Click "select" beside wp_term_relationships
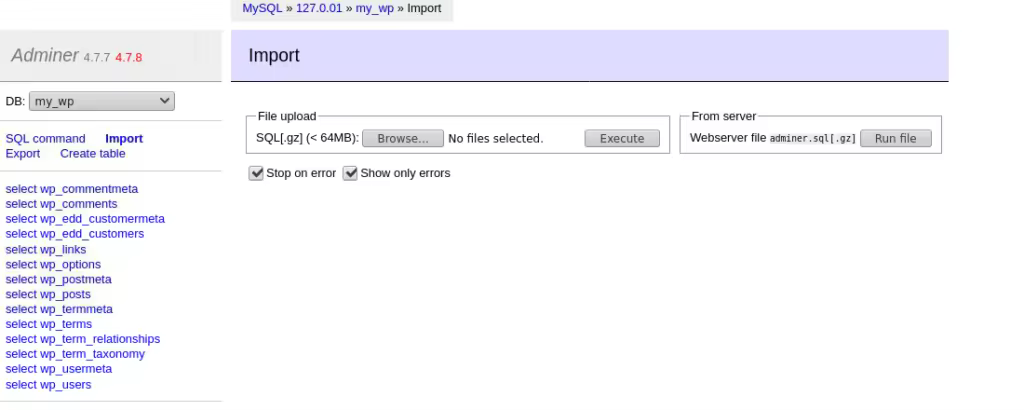Image resolution: width=1024 pixels, height=410 pixels. pyautogui.click(x=21, y=339)
